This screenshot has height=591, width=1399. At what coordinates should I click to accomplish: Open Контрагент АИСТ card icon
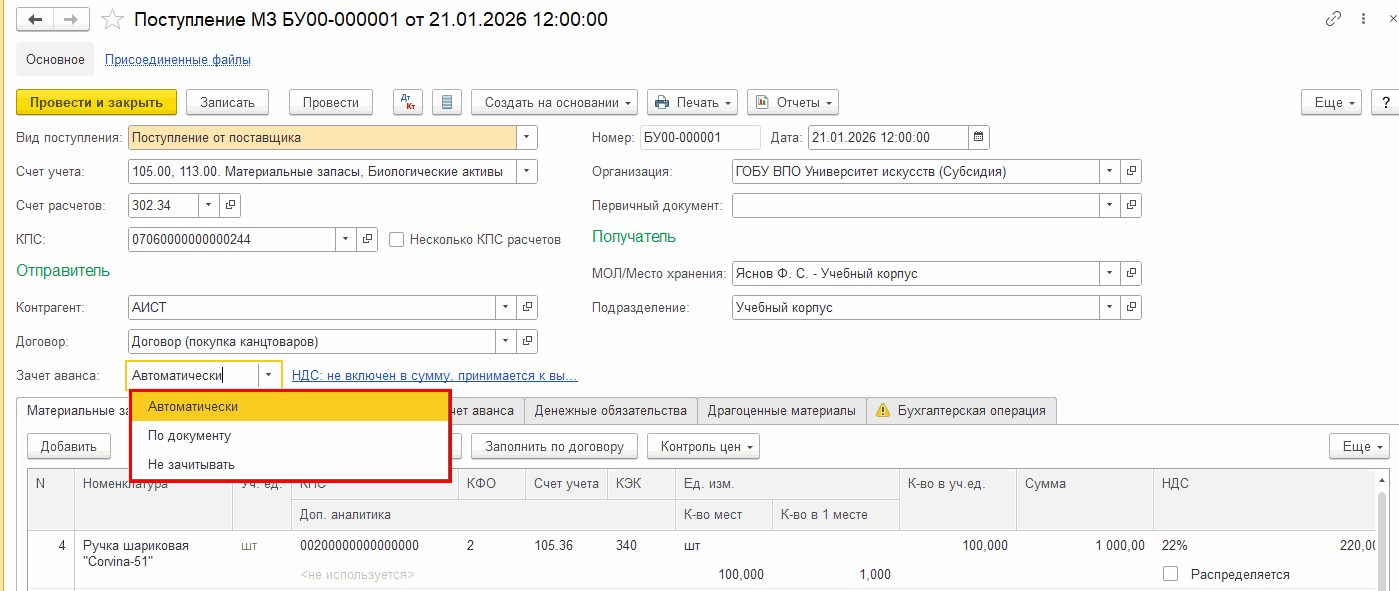coord(528,307)
